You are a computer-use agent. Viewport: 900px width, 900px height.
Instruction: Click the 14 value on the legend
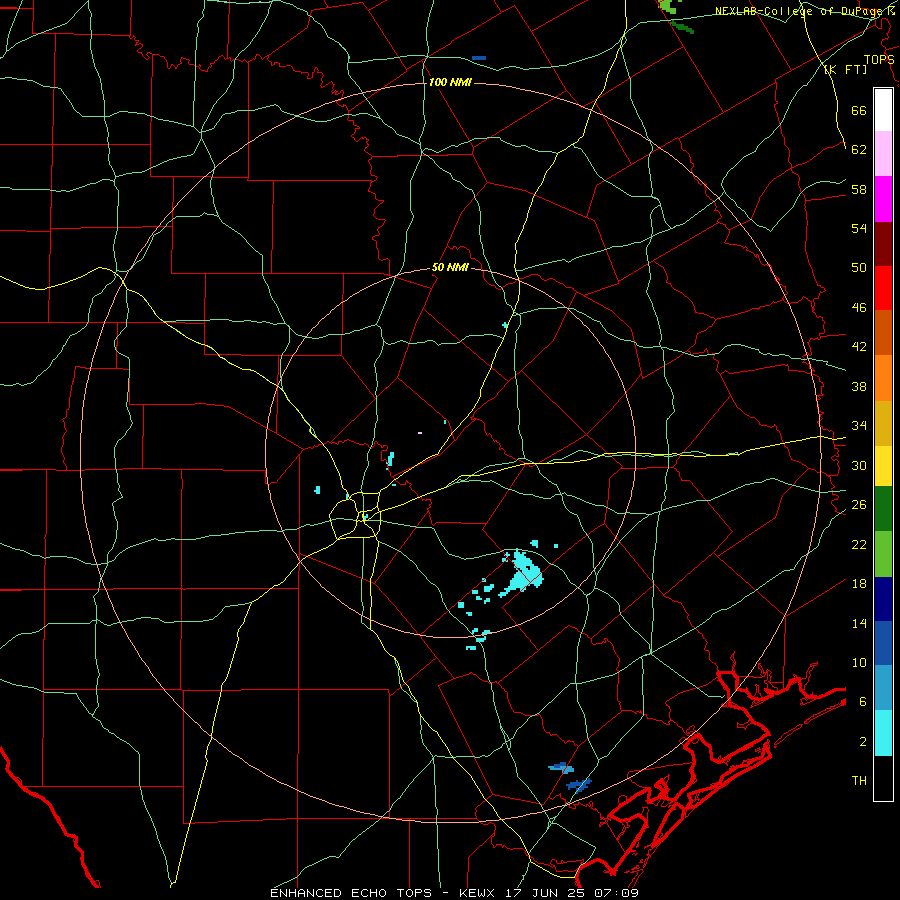(x=859, y=623)
